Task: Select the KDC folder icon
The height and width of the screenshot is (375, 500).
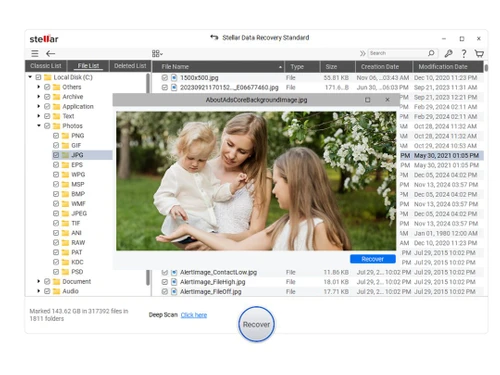Action: pyautogui.click(x=65, y=262)
